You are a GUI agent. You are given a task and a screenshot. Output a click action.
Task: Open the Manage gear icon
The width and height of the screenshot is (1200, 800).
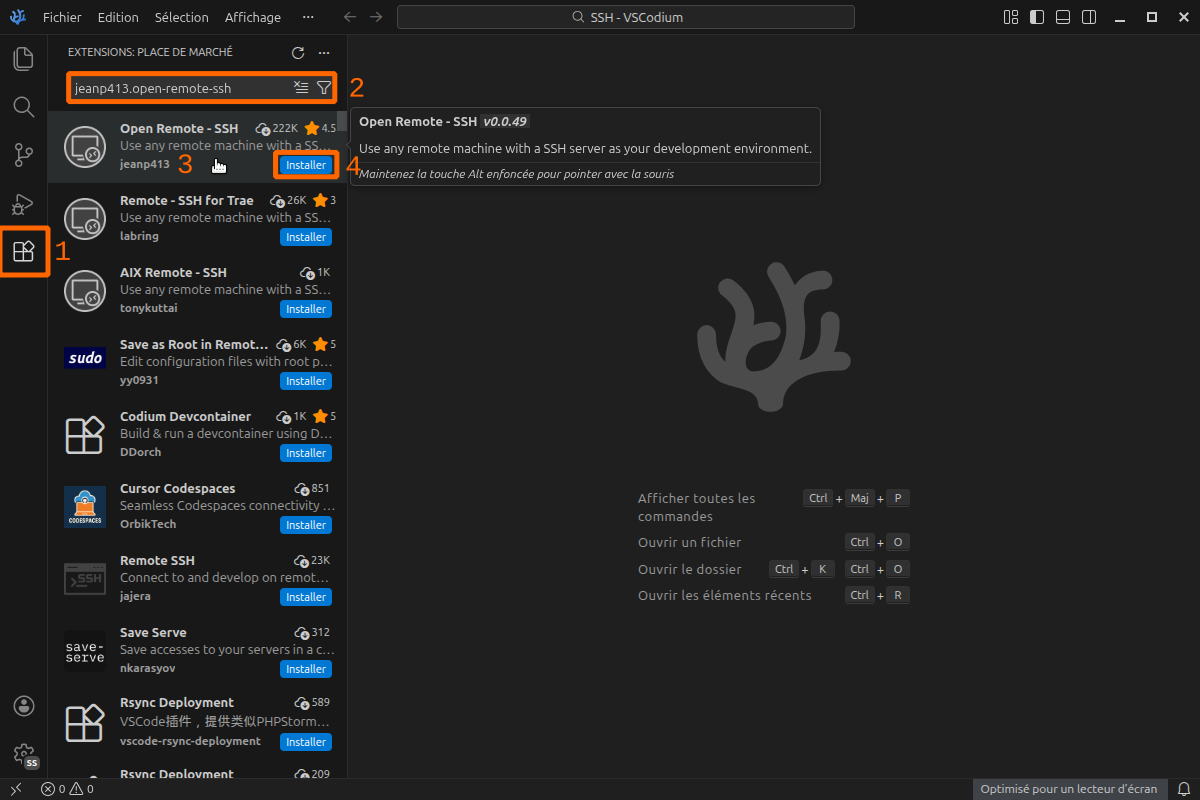coord(23,754)
